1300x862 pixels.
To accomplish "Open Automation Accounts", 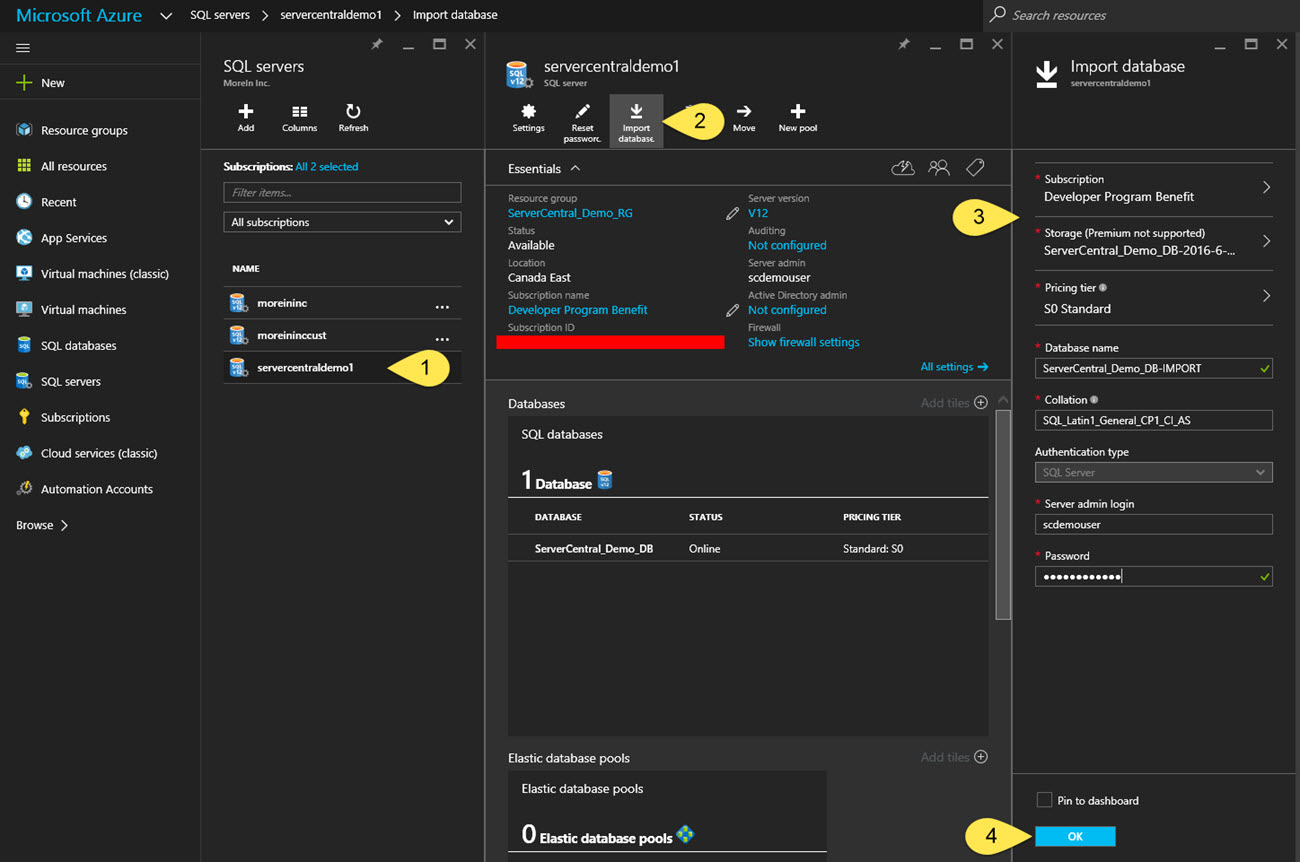I will 85,489.
